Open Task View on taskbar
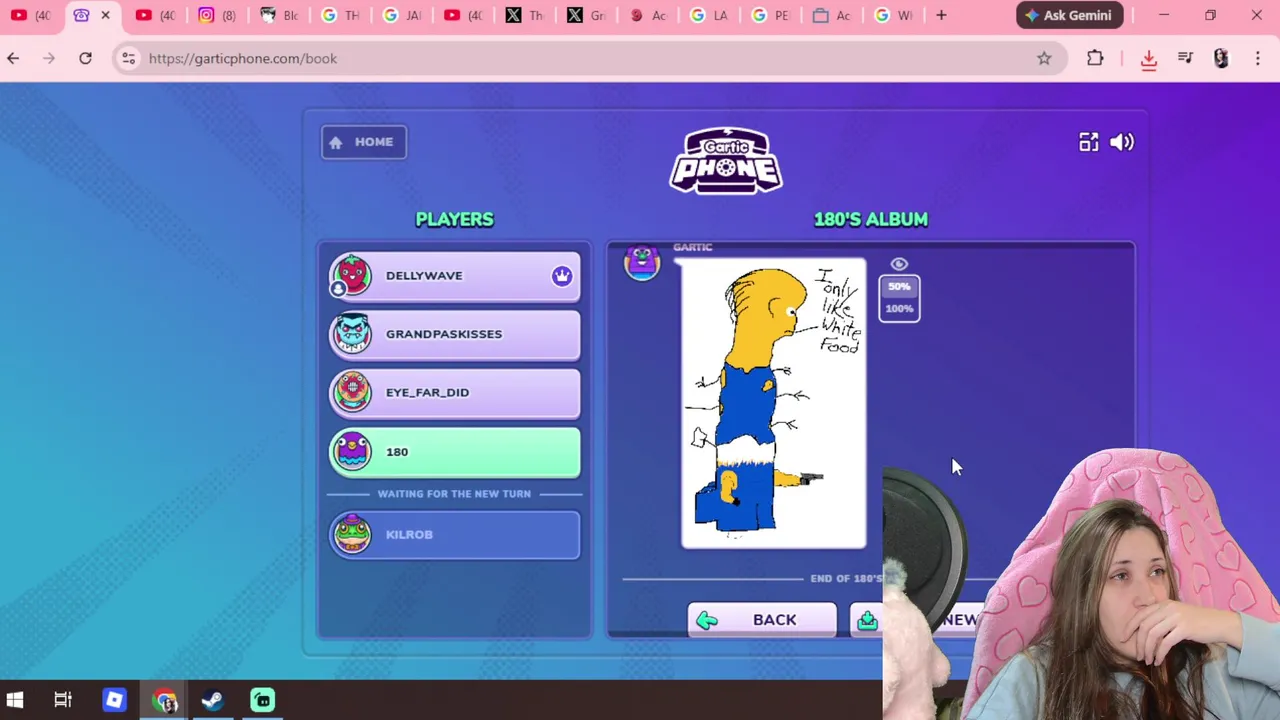Image resolution: width=1280 pixels, height=720 pixels. click(x=63, y=700)
